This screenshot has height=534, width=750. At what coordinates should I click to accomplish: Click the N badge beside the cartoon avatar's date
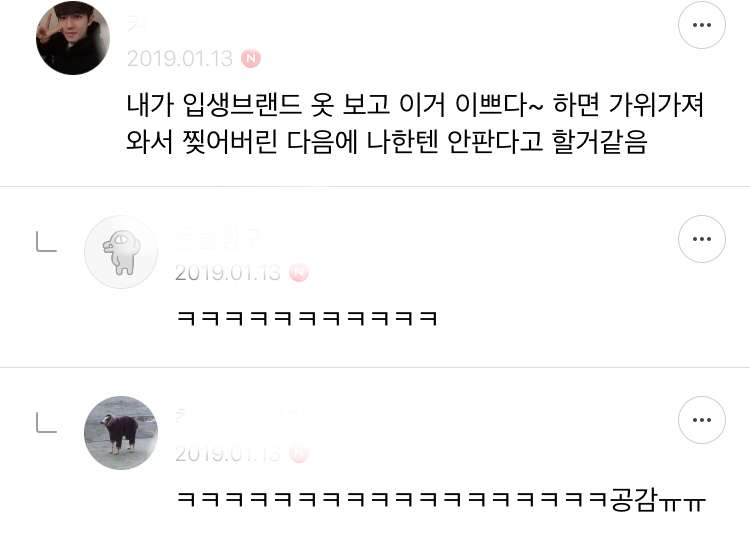tap(299, 272)
